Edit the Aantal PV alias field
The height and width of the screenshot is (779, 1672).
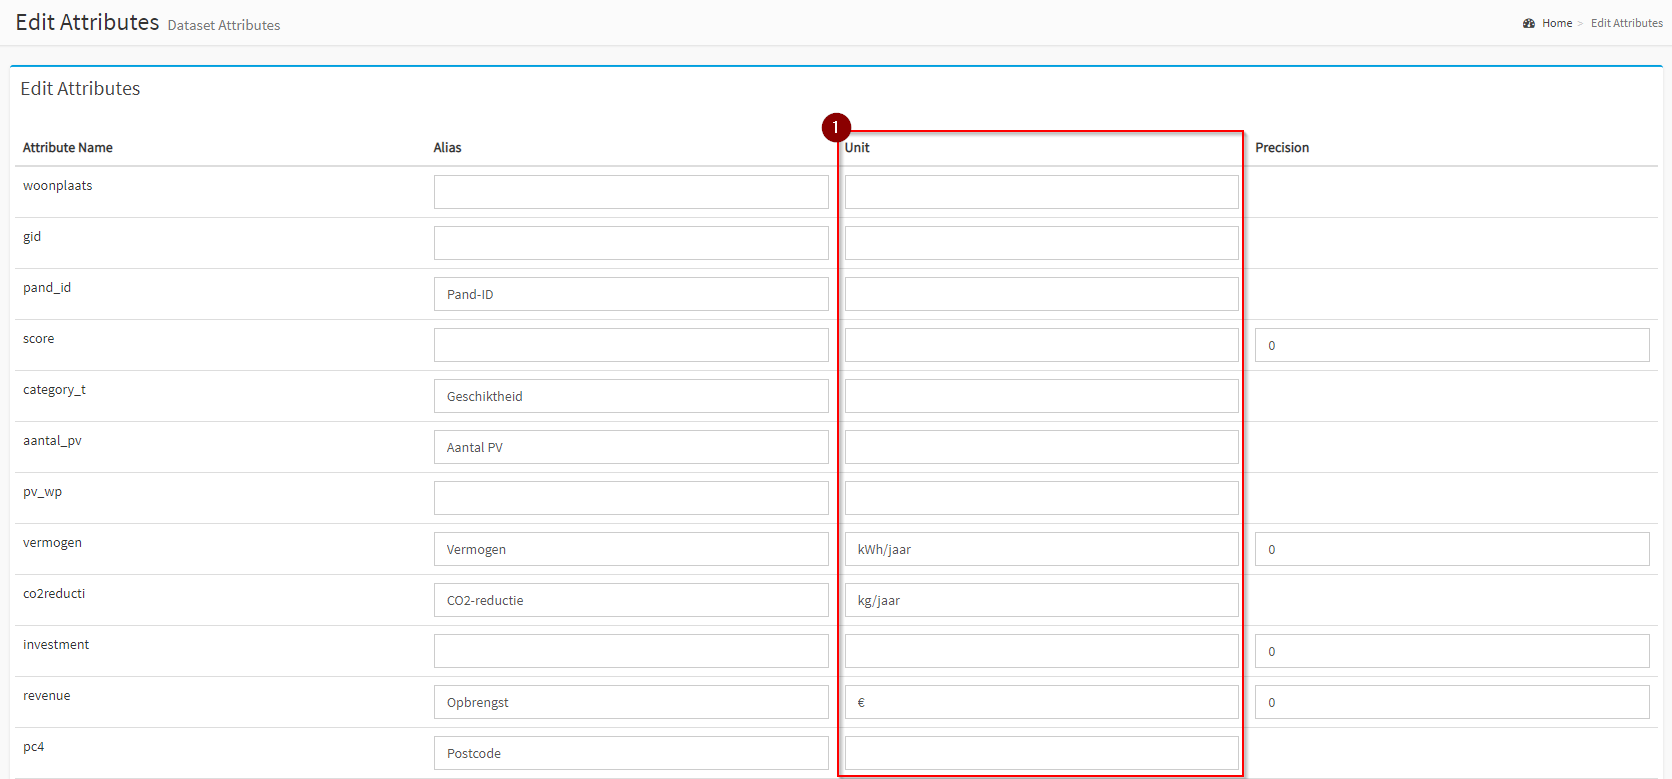pyautogui.click(x=631, y=447)
